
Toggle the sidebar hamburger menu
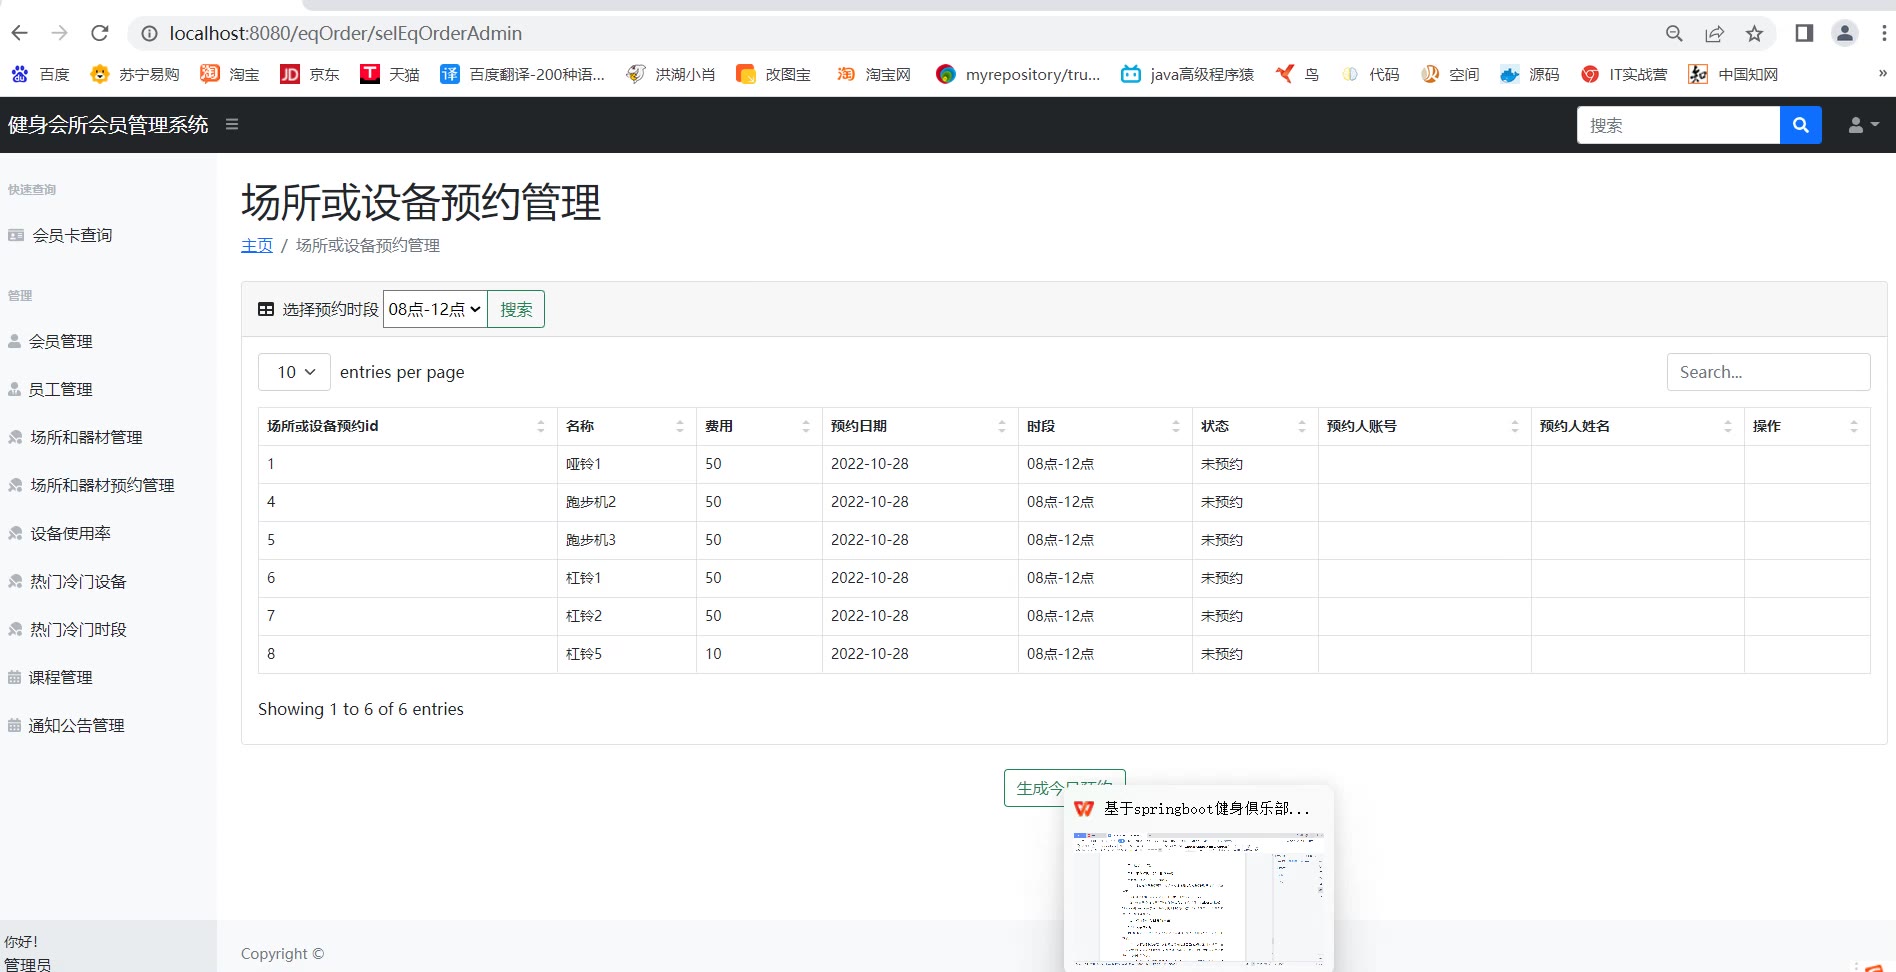click(x=232, y=125)
